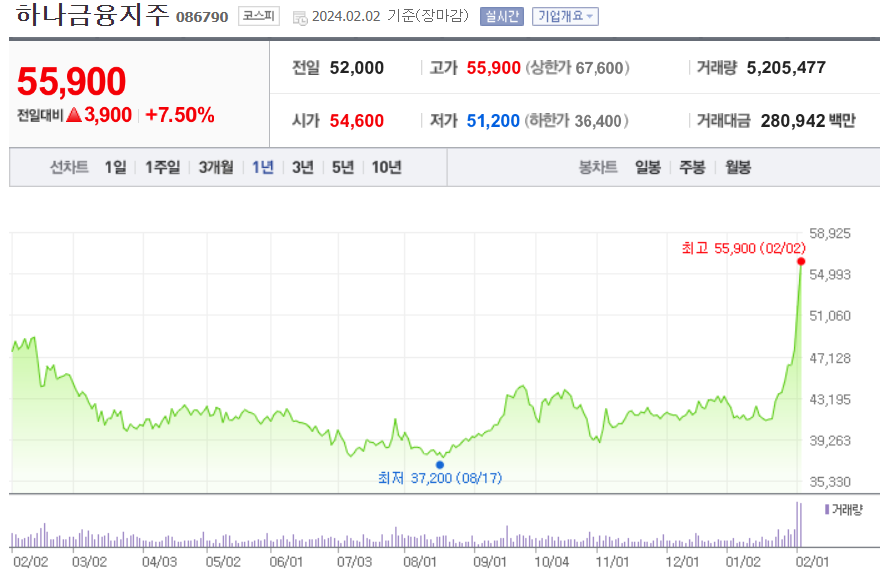Select the 3개월 line chart tab
Image resolution: width=880 pixels, height=581 pixels.
pos(216,167)
